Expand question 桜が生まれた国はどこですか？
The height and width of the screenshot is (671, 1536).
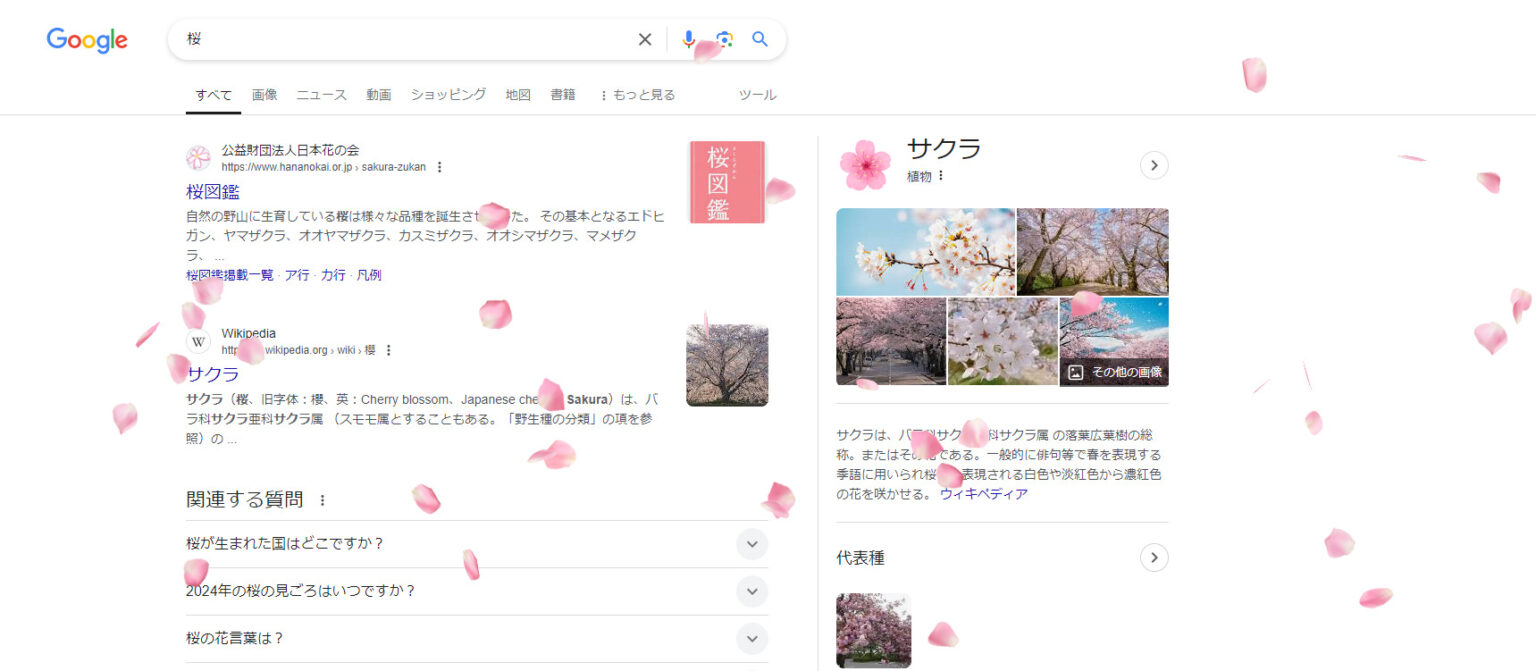tap(752, 544)
